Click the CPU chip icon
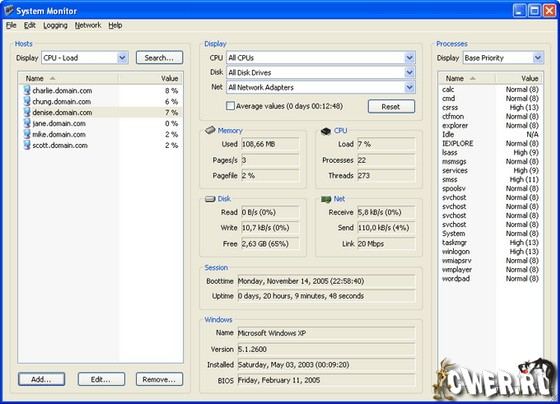Screen dimensions: 560x404 [x=326, y=131]
